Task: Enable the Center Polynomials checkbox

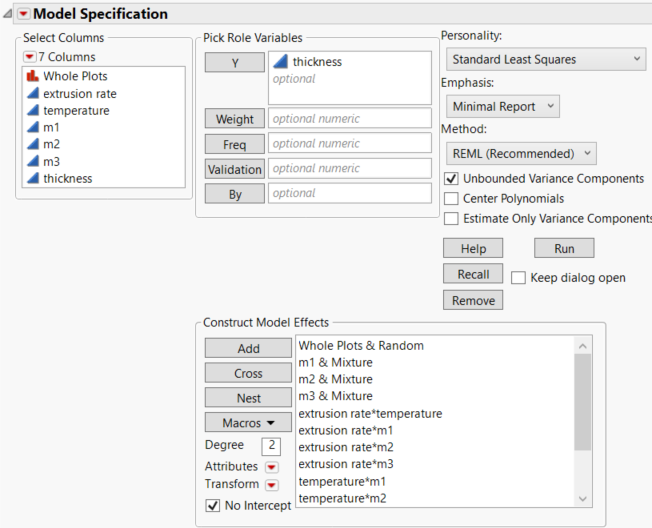Action: click(x=452, y=198)
